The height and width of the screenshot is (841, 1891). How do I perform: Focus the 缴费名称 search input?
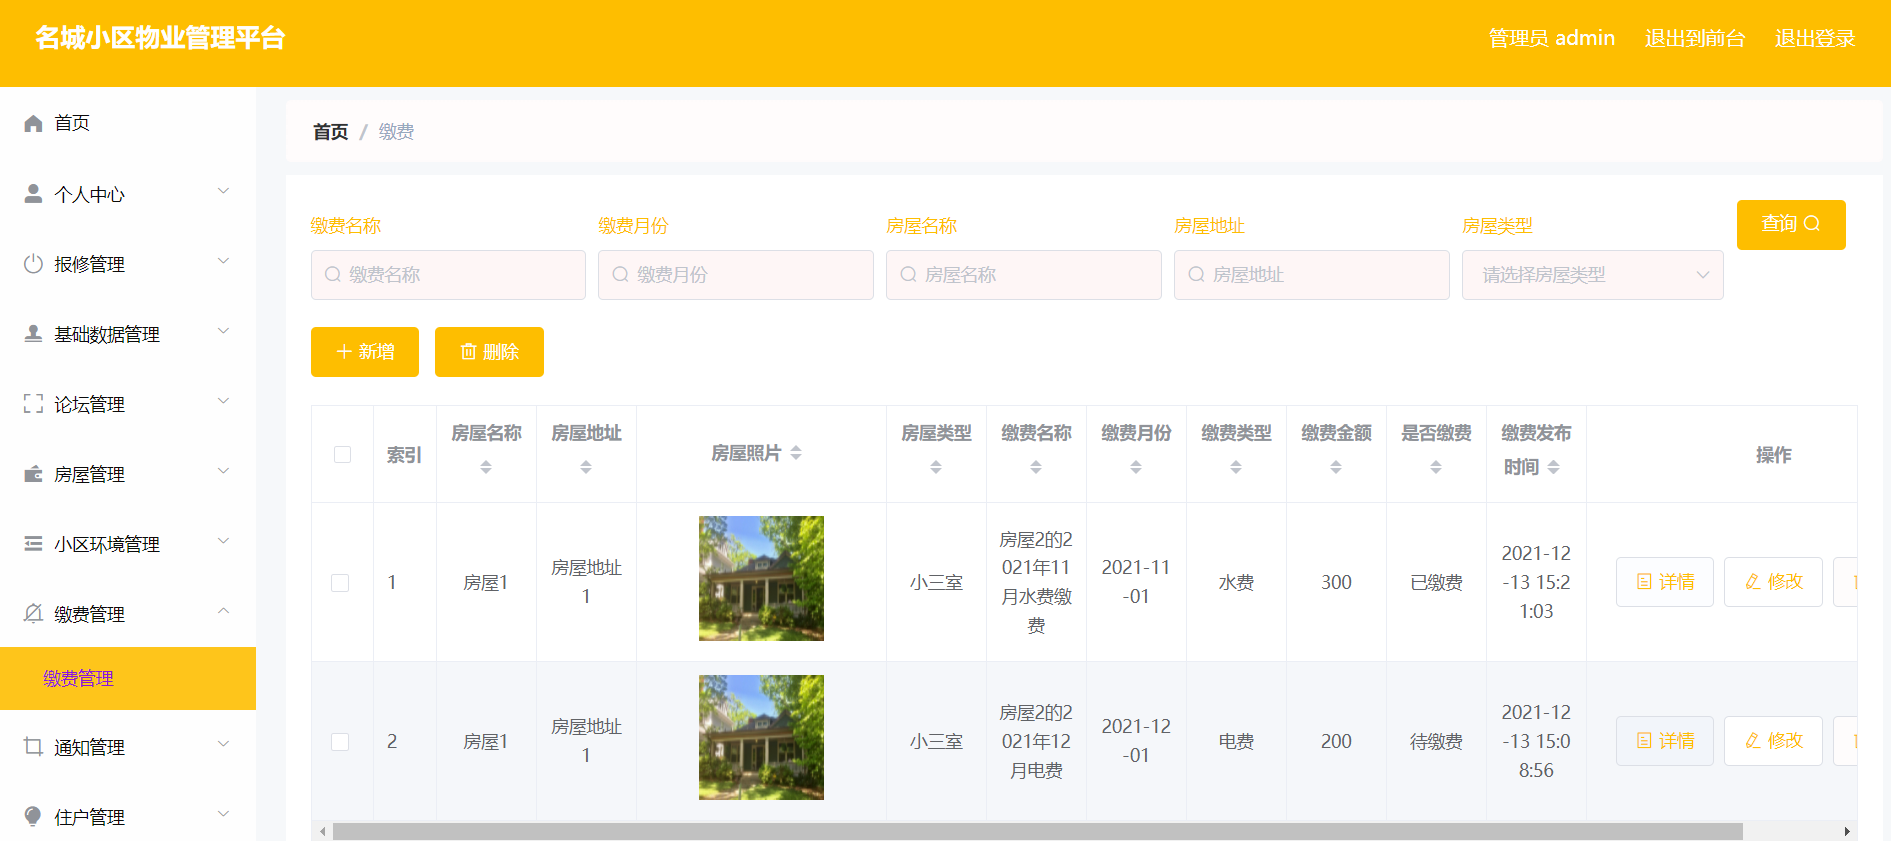[448, 275]
